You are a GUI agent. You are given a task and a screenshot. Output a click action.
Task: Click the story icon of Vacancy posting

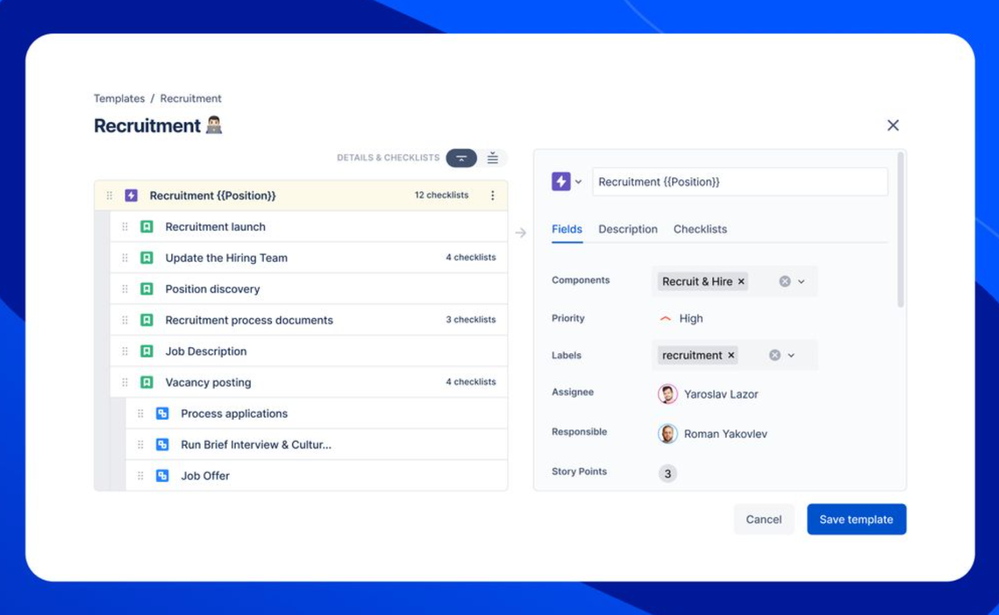[x=147, y=382]
